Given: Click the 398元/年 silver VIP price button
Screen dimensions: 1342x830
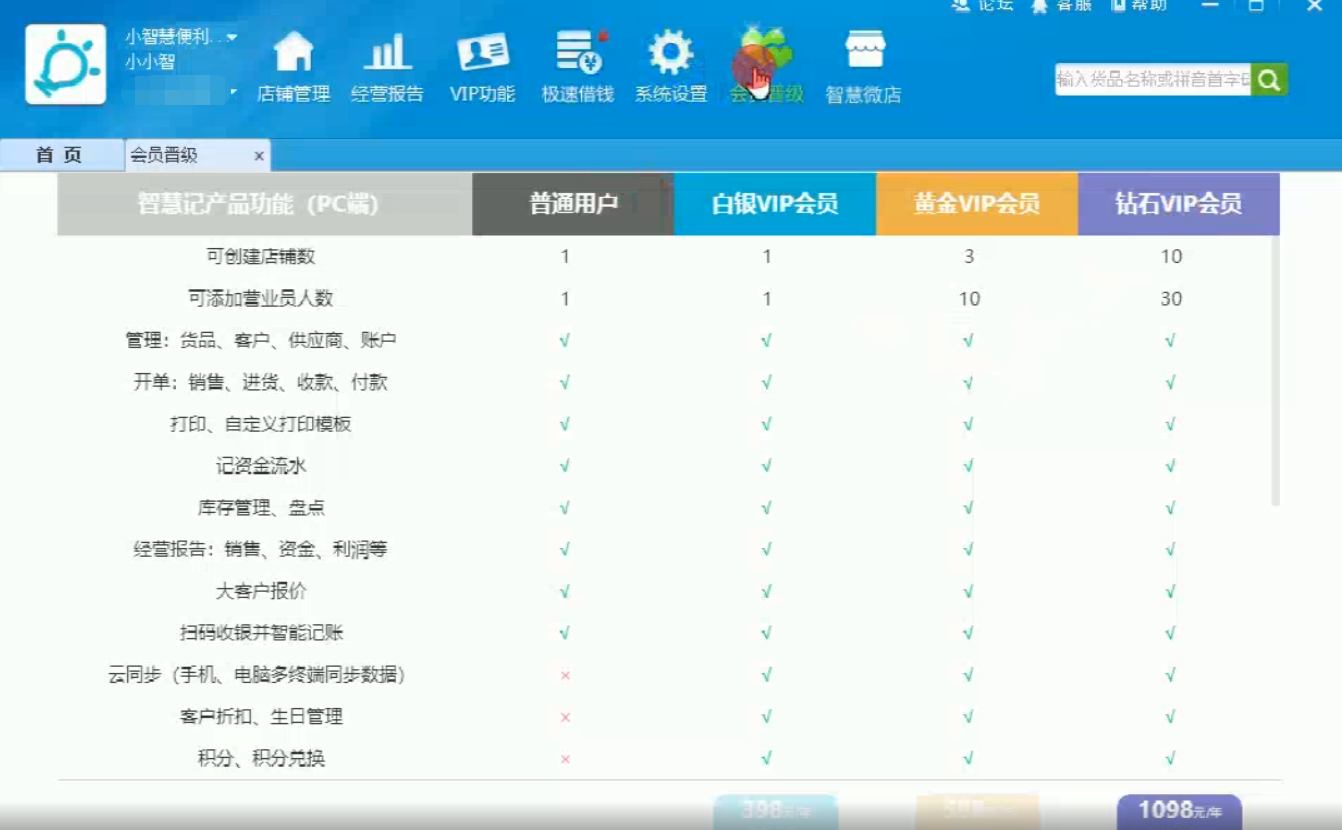Looking at the screenshot, I should pyautogui.click(x=775, y=811).
